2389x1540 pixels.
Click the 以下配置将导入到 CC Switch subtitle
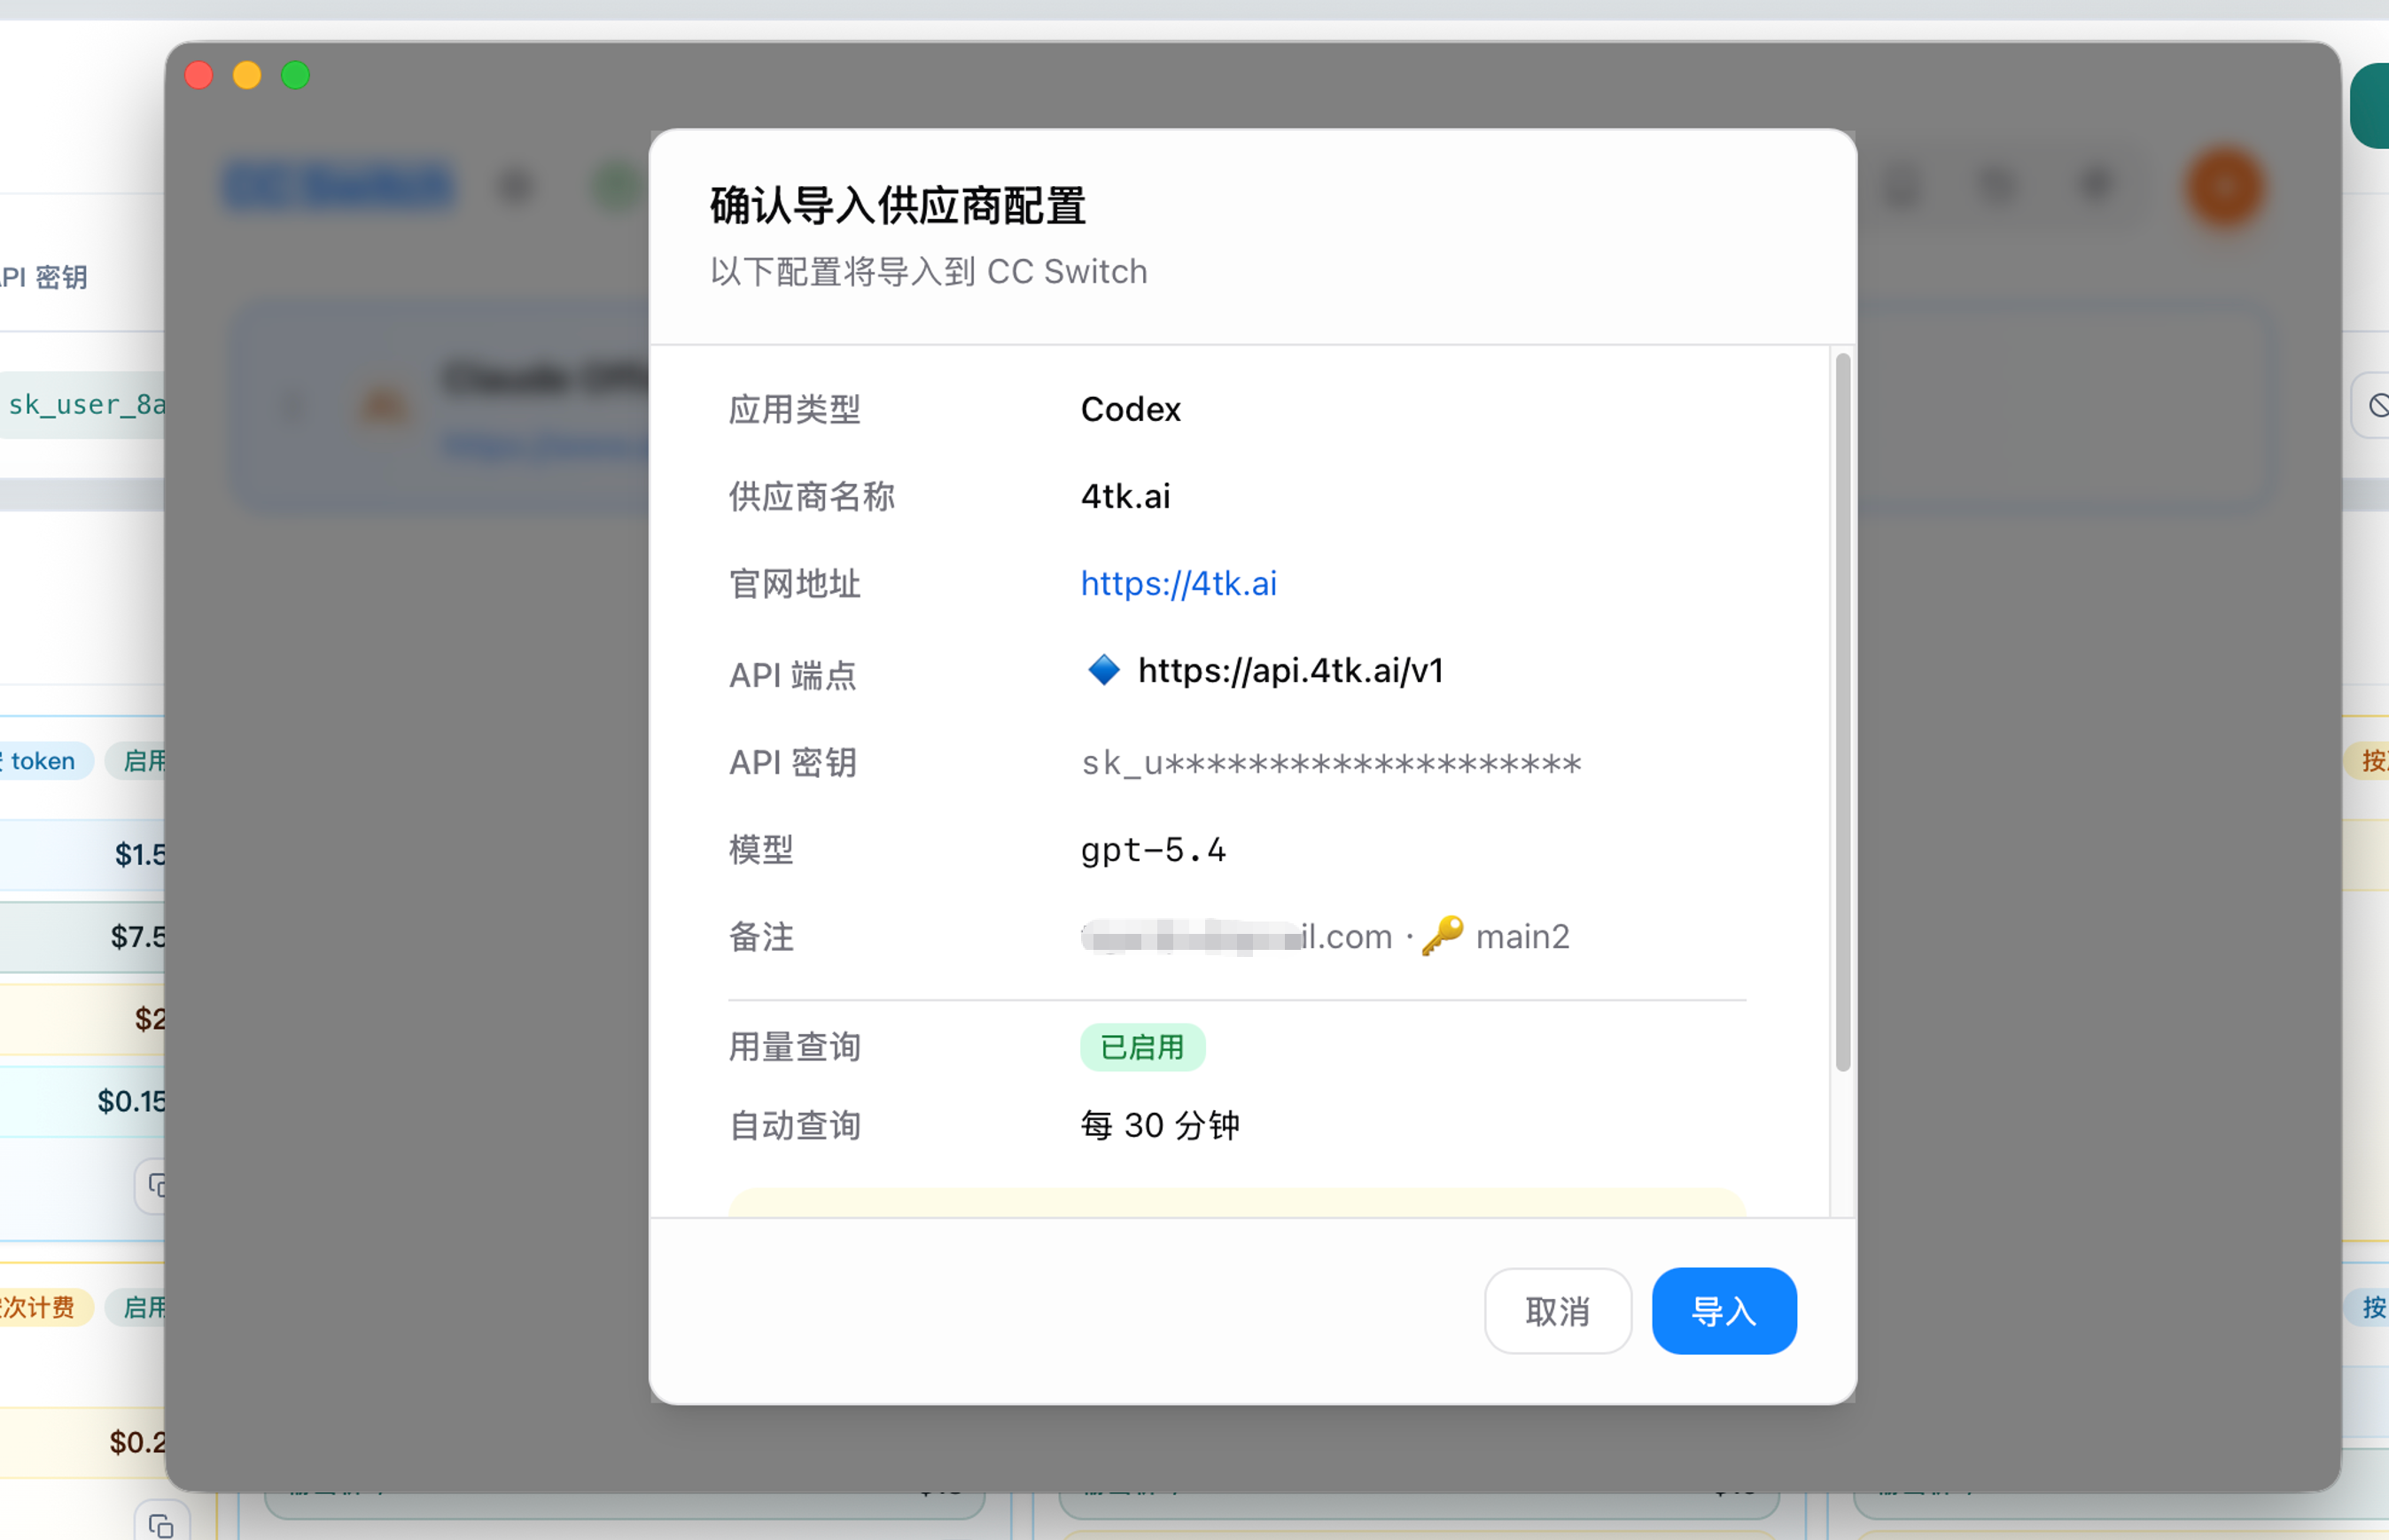tap(928, 271)
